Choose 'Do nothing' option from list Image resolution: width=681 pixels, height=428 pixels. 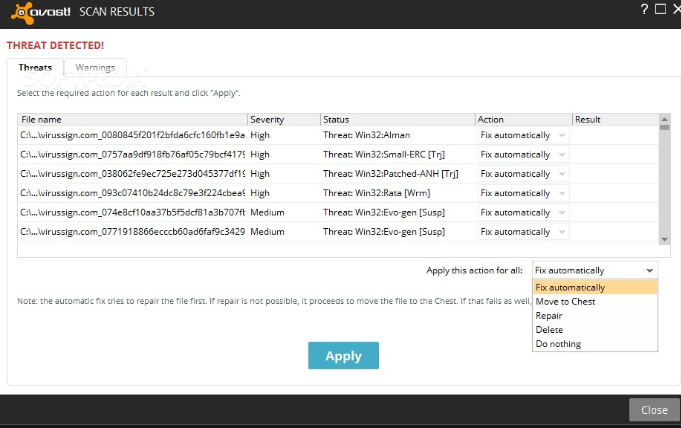tap(595, 344)
